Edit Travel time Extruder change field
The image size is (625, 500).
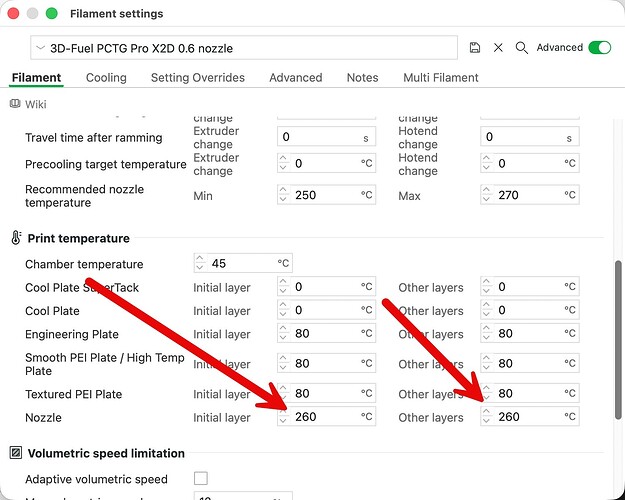coord(326,137)
